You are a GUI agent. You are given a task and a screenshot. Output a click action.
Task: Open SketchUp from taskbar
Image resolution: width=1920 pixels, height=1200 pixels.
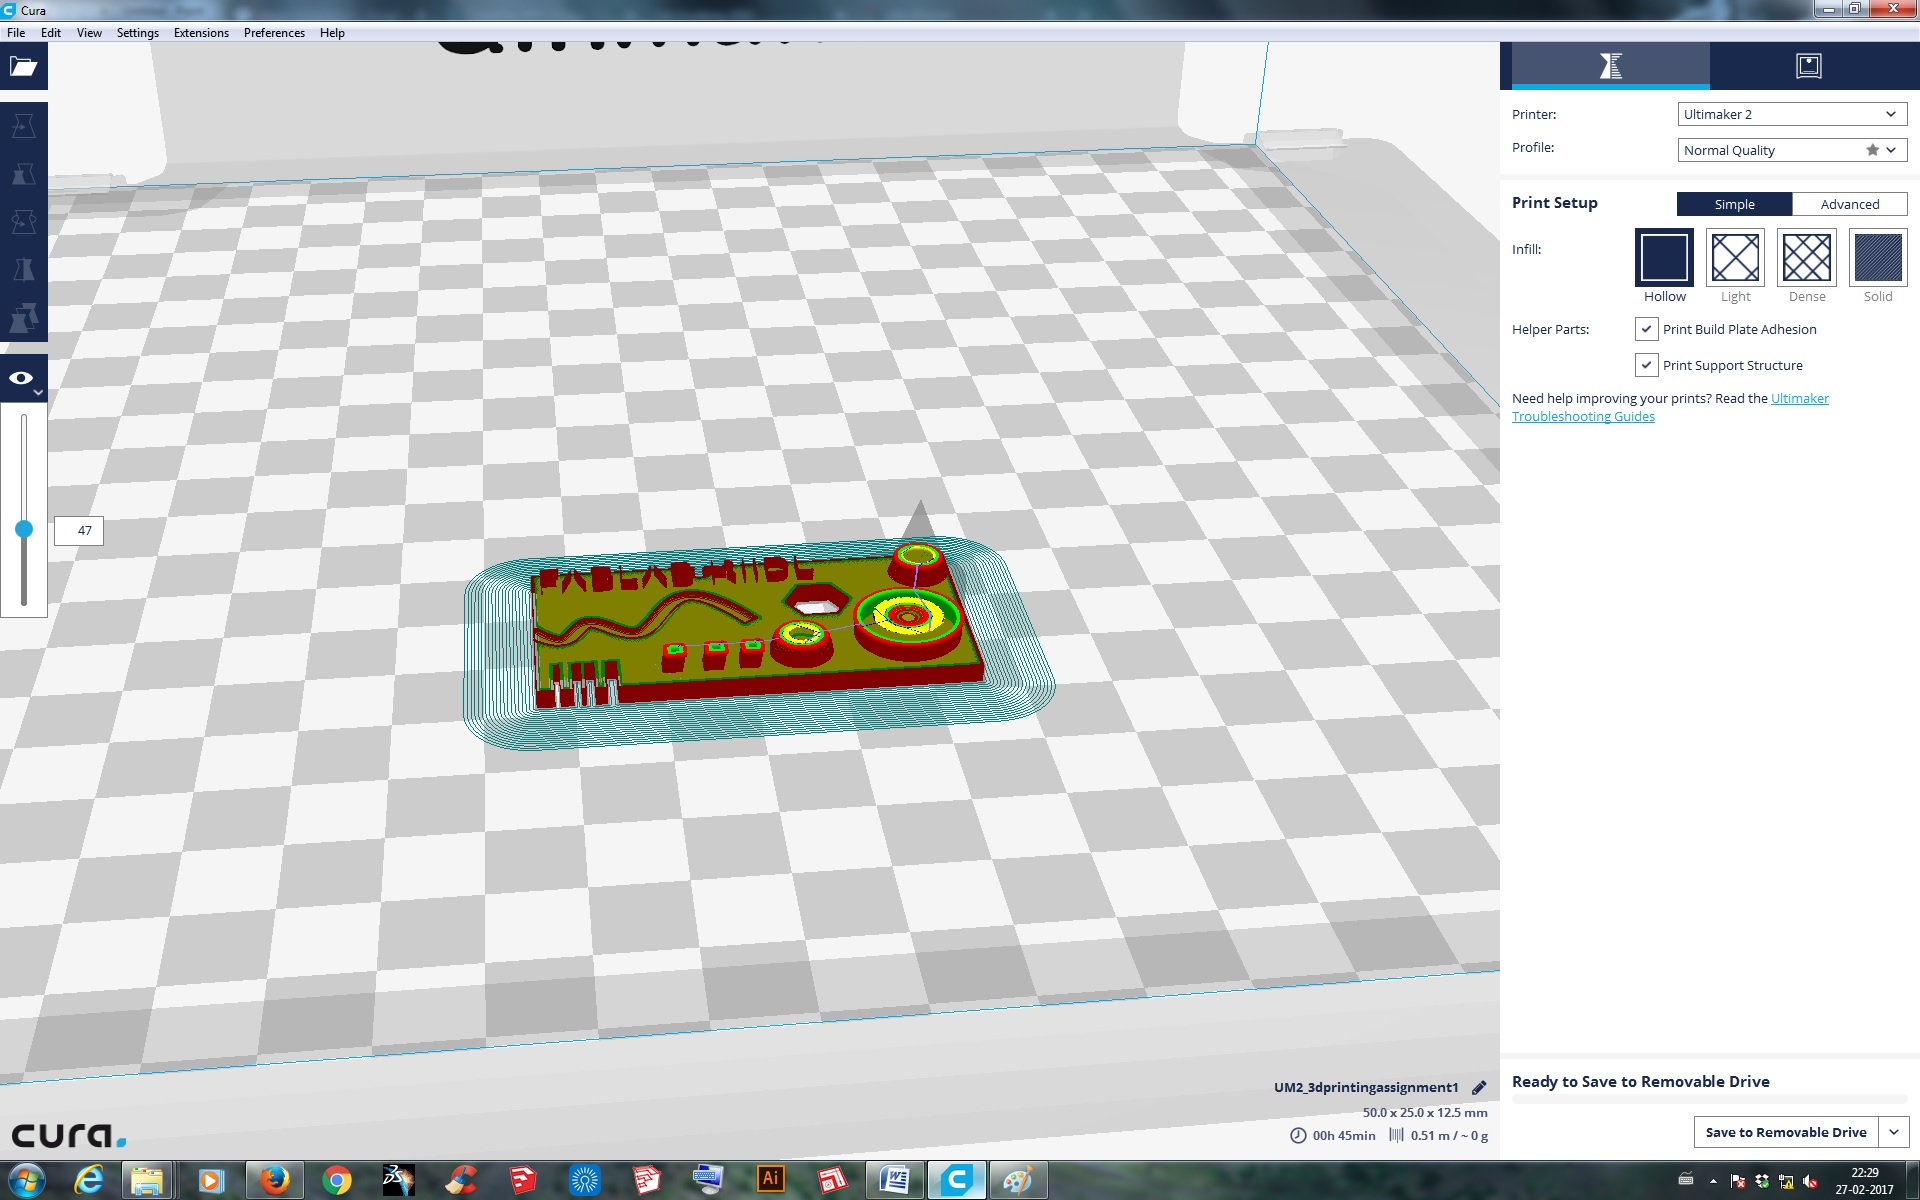(x=523, y=1181)
